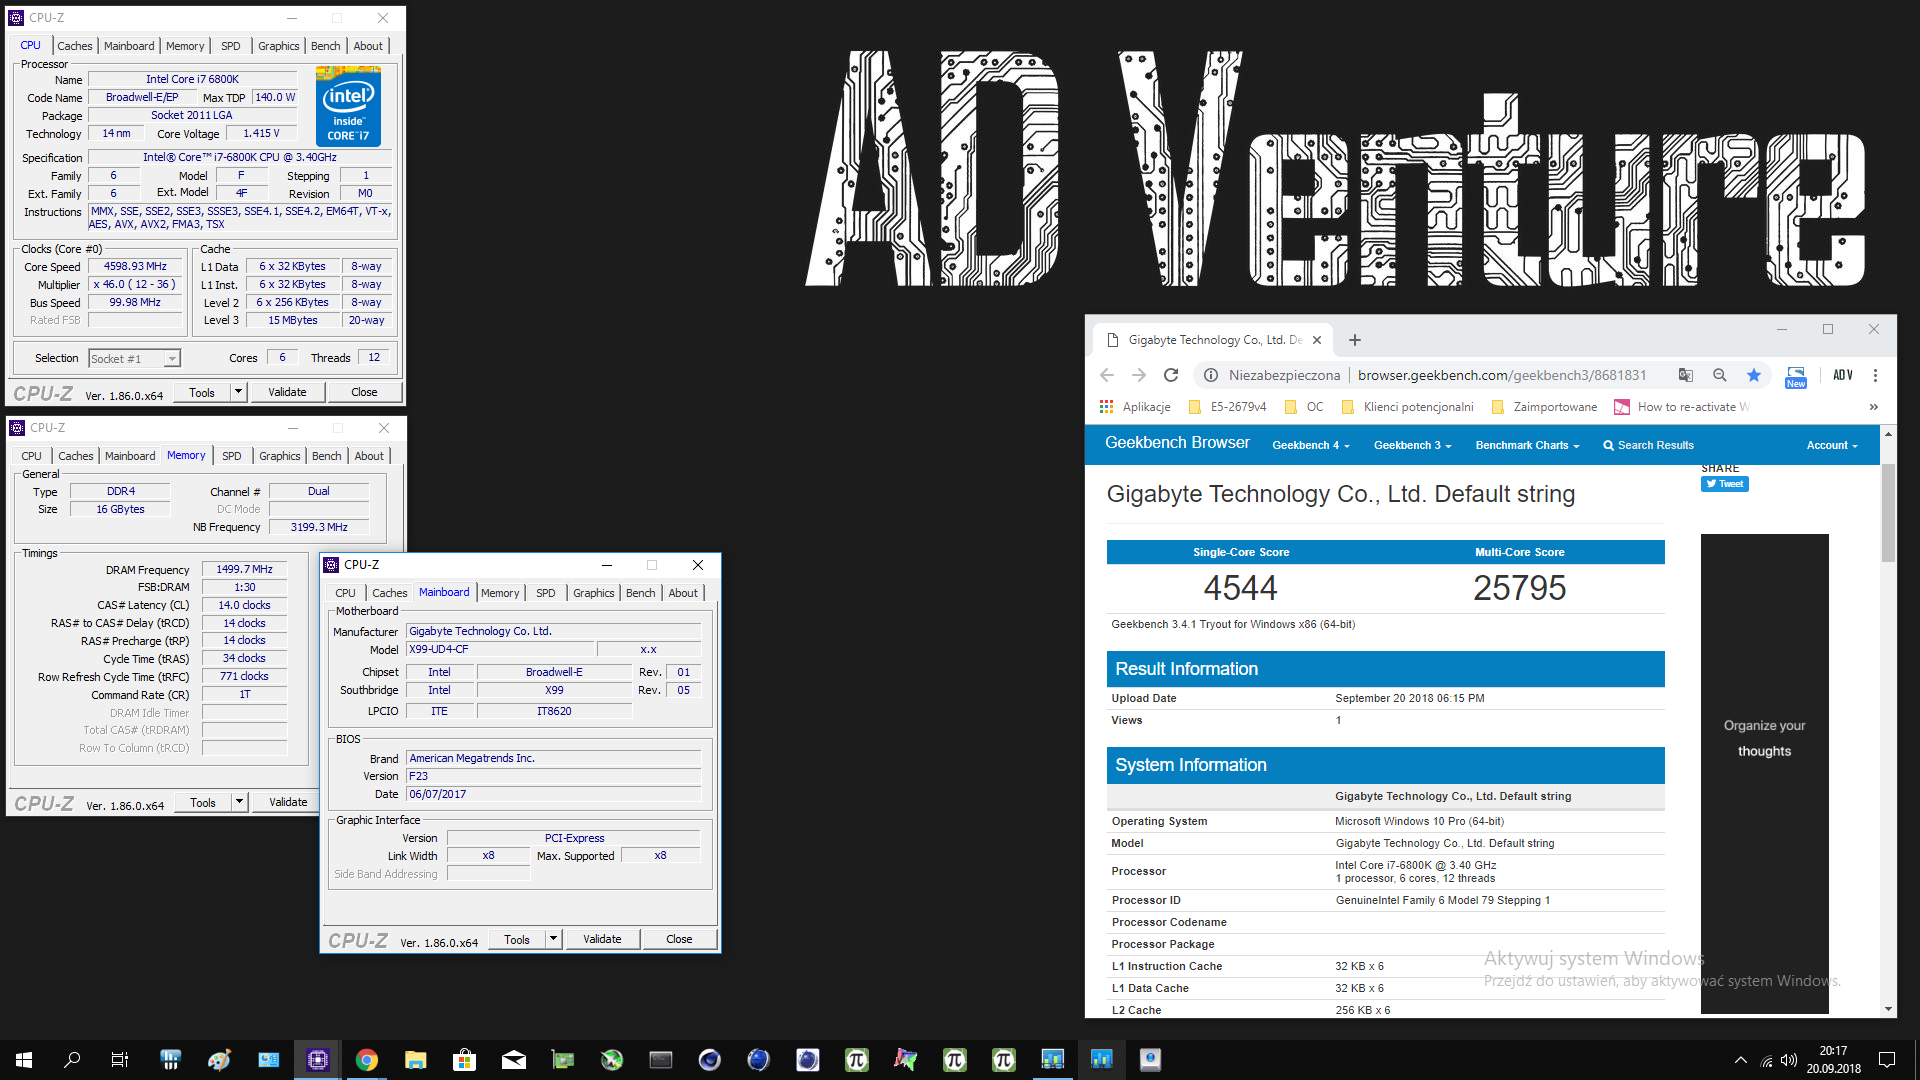The height and width of the screenshot is (1080, 1920).
Task: Launch Microsoft Store from the taskbar
Action: (x=464, y=1060)
